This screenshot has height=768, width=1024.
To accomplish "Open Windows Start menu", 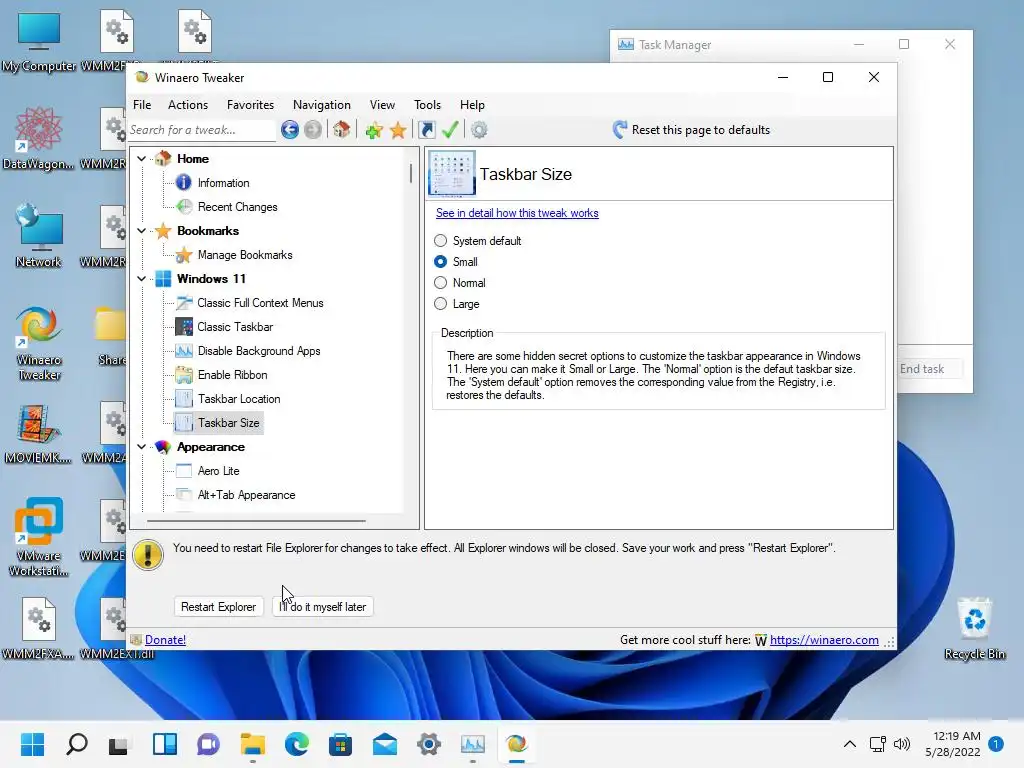I will pyautogui.click(x=32, y=744).
